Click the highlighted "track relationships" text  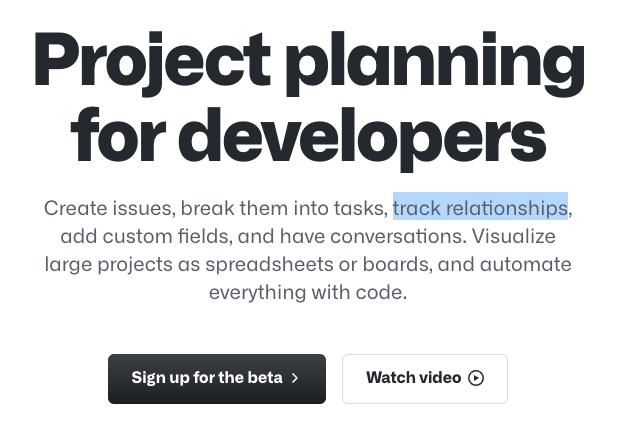[x=480, y=208]
